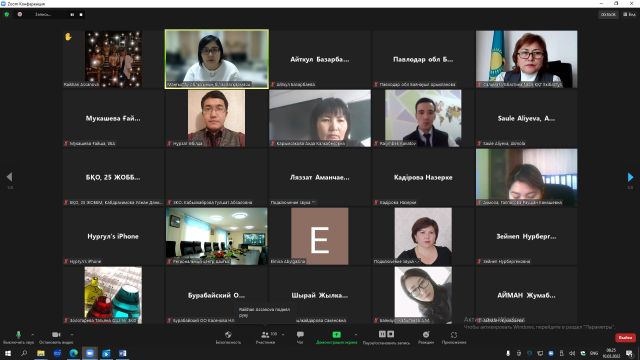Select the Бурабайский О... tile

[217, 295]
